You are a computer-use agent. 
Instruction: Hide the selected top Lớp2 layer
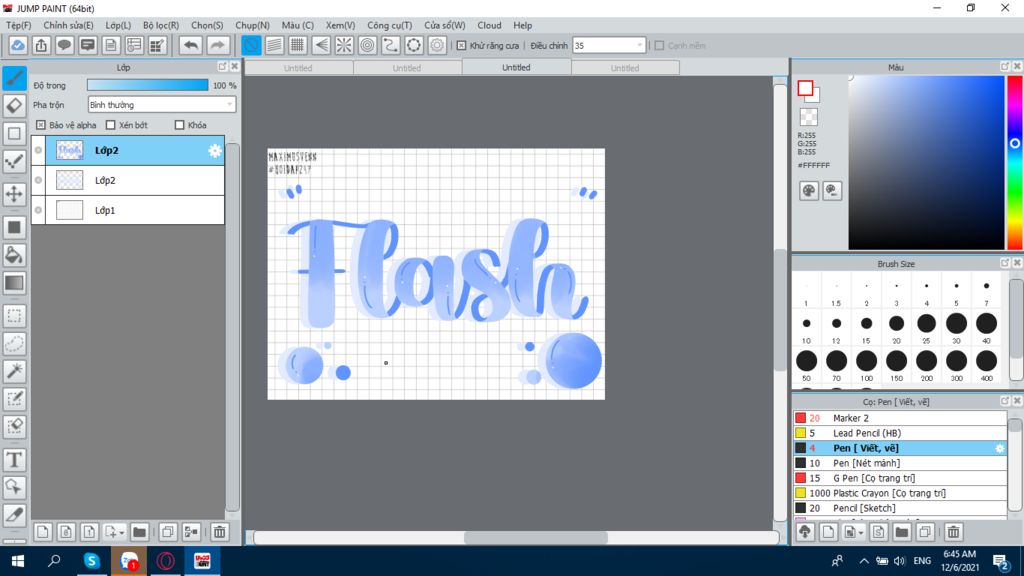point(39,150)
